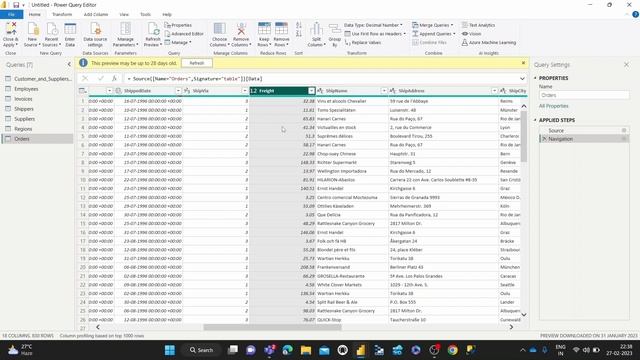Sort the column ascending
Viewport: 640px width, 360px height.
tap(299, 25)
